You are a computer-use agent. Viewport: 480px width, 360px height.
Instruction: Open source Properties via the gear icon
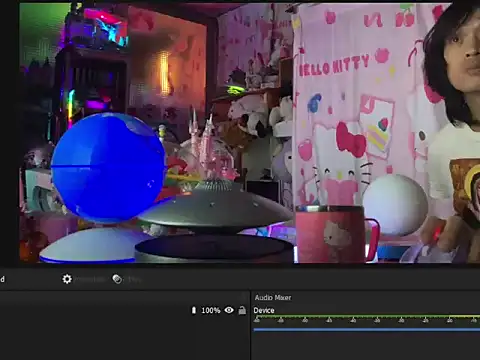[x=67, y=279]
